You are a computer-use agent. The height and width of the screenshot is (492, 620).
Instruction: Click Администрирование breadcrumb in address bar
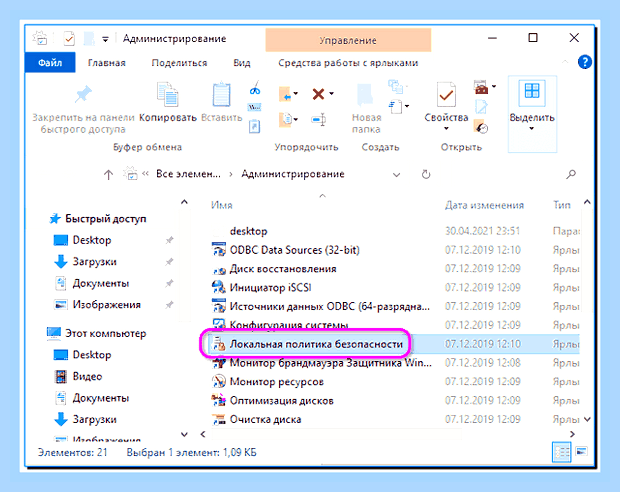(x=293, y=174)
